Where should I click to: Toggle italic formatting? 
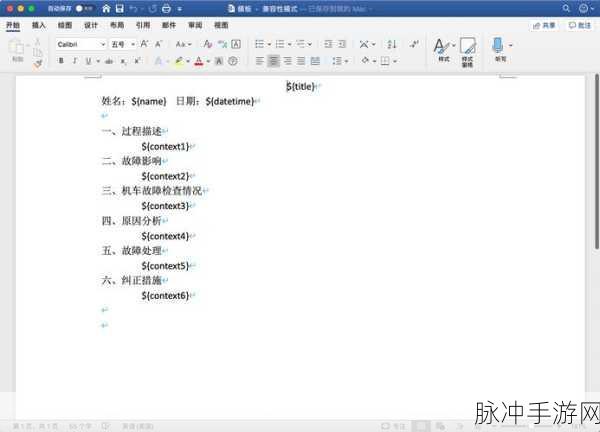(x=75, y=61)
